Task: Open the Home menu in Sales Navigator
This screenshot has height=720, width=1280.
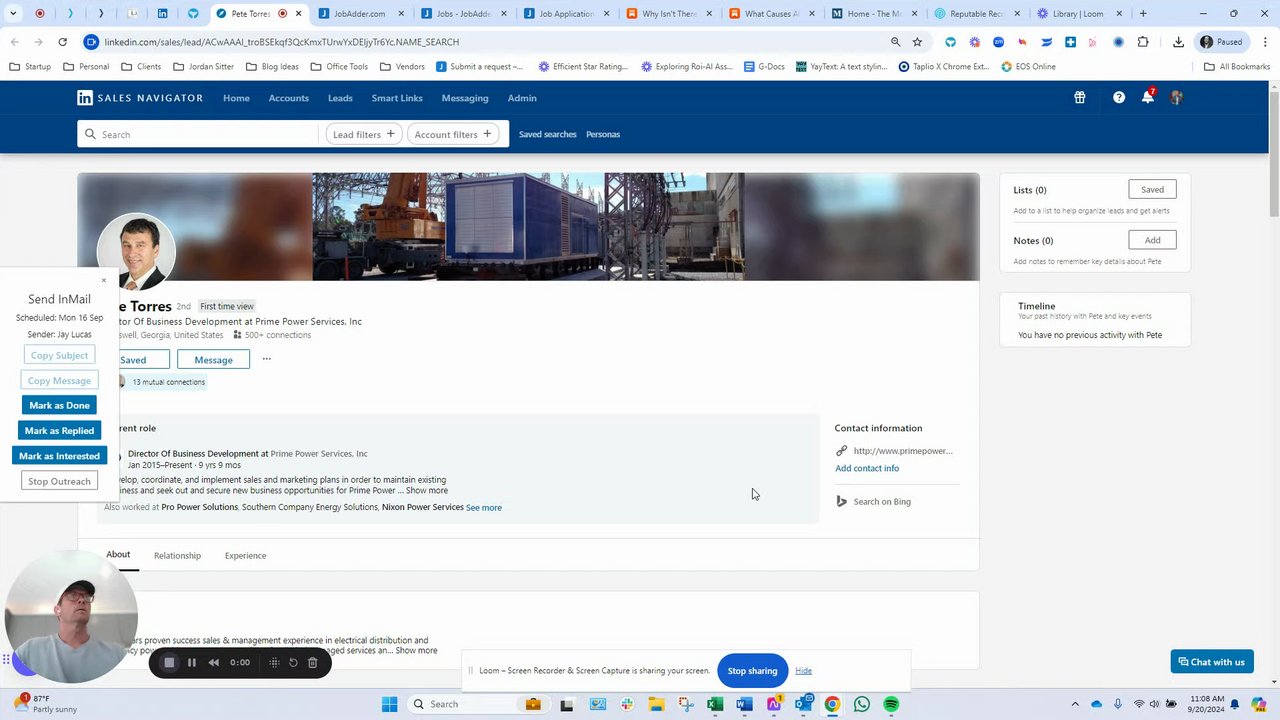Action: click(x=236, y=98)
